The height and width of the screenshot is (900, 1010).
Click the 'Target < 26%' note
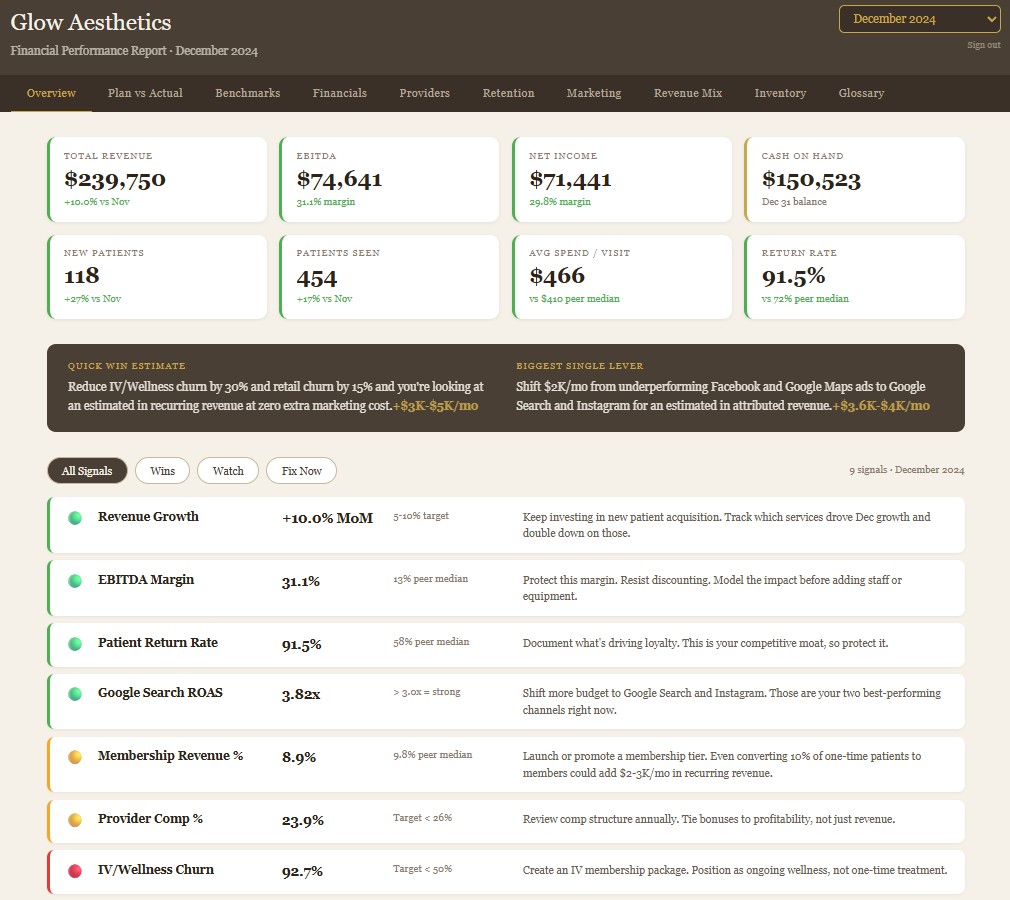(423, 818)
